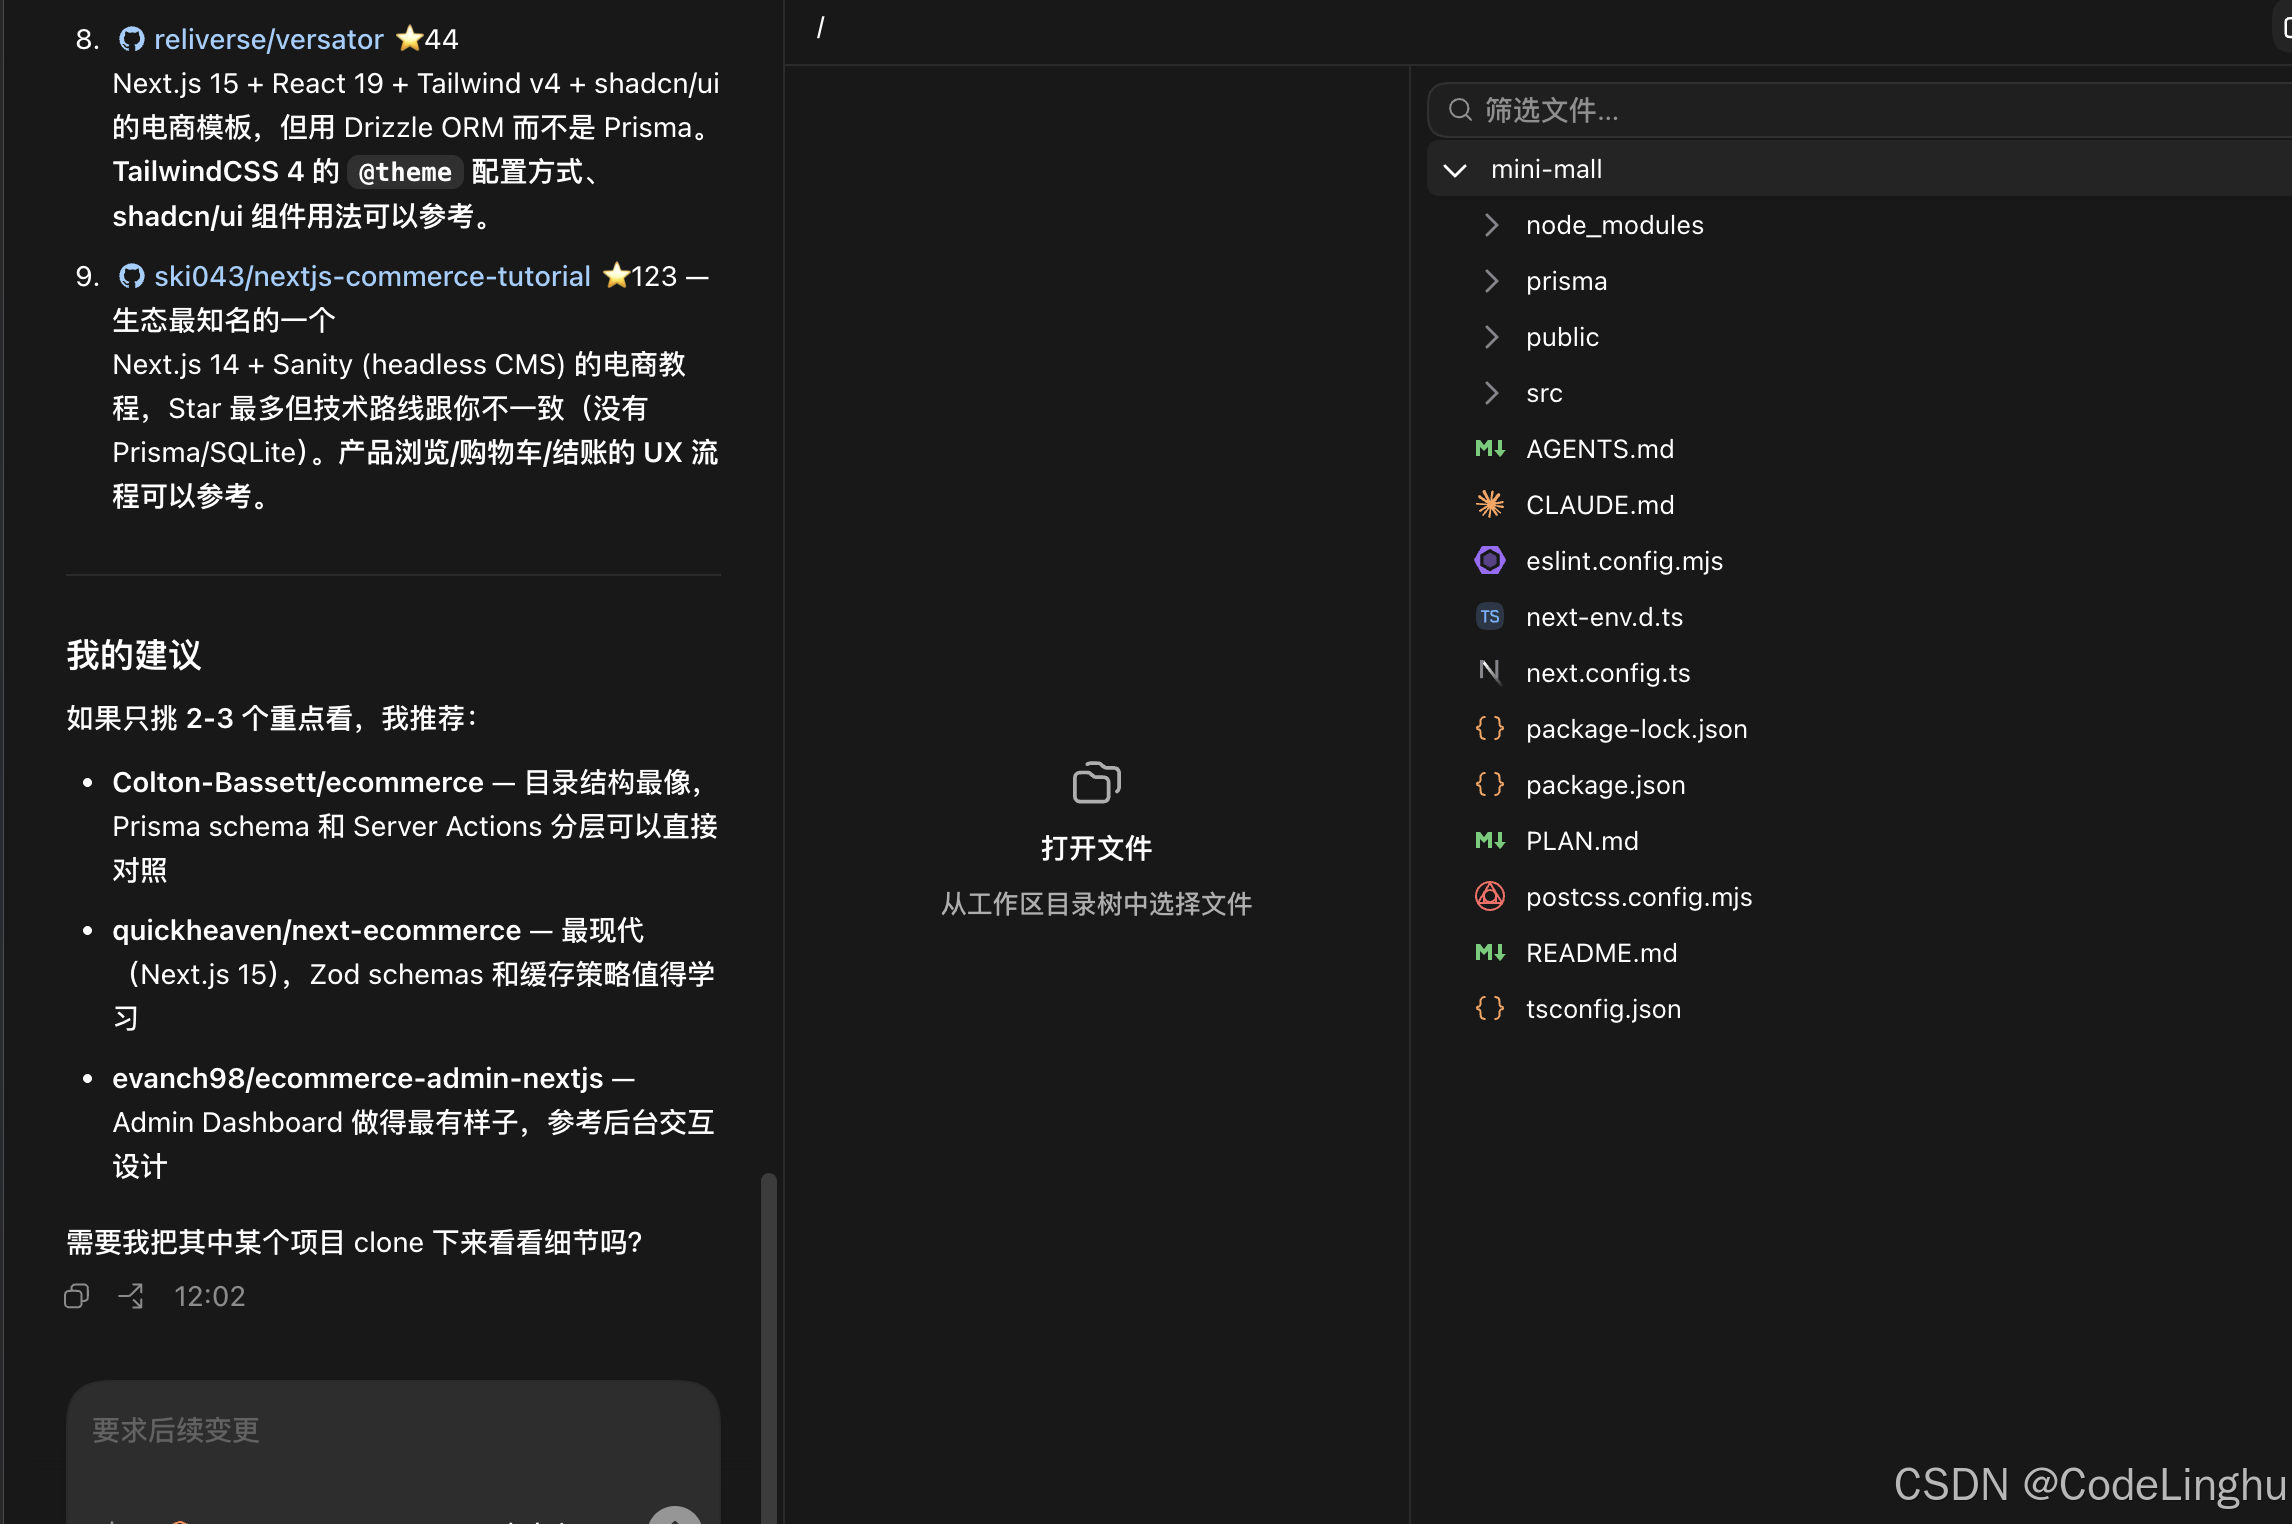Click GitHub icon beside ski043/nextjs-commerce-tutorial
The height and width of the screenshot is (1524, 2292).
pyautogui.click(x=131, y=276)
